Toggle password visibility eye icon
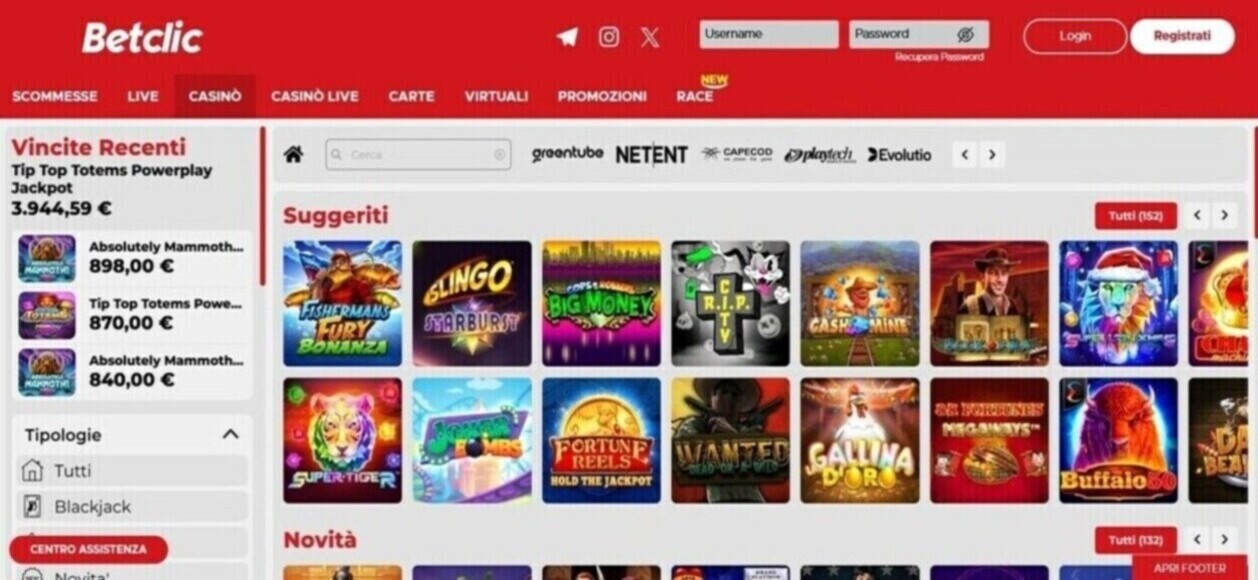This screenshot has width=1258, height=580. [965, 34]
